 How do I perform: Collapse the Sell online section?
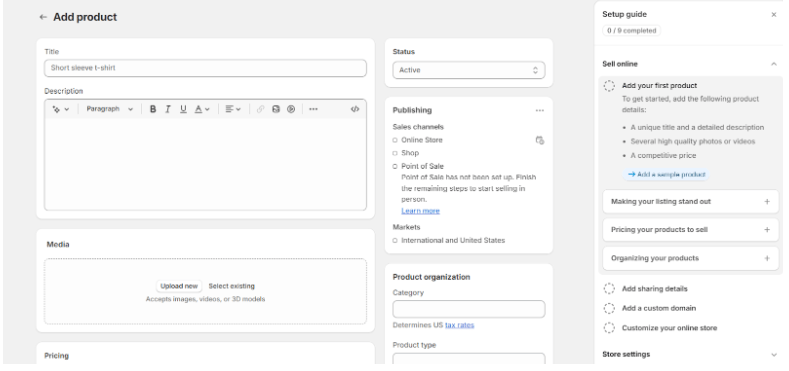pyautogui.click(x=774, y=64)
